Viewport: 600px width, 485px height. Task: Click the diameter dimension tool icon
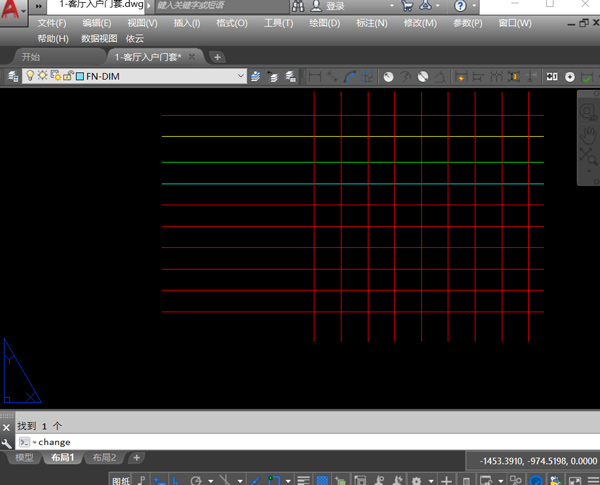pyautogui.click(x=423, y=76)
